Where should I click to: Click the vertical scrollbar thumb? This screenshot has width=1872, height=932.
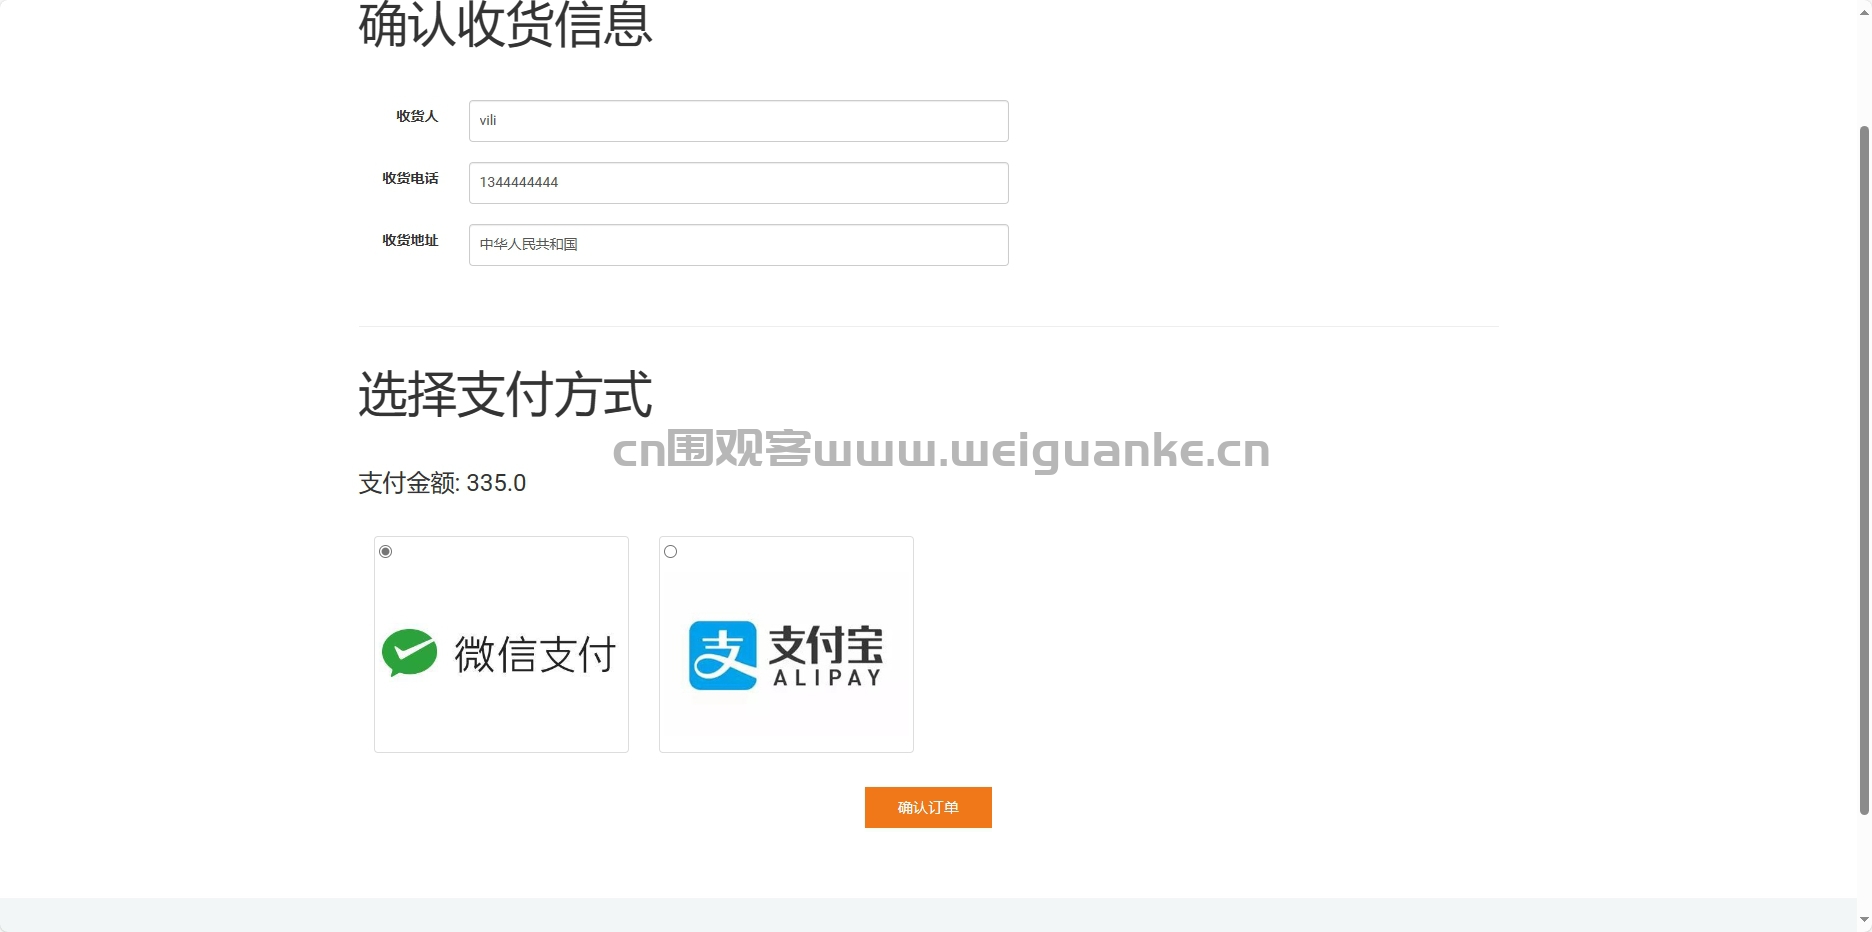pyautogui.click(x=1864, y=470)
